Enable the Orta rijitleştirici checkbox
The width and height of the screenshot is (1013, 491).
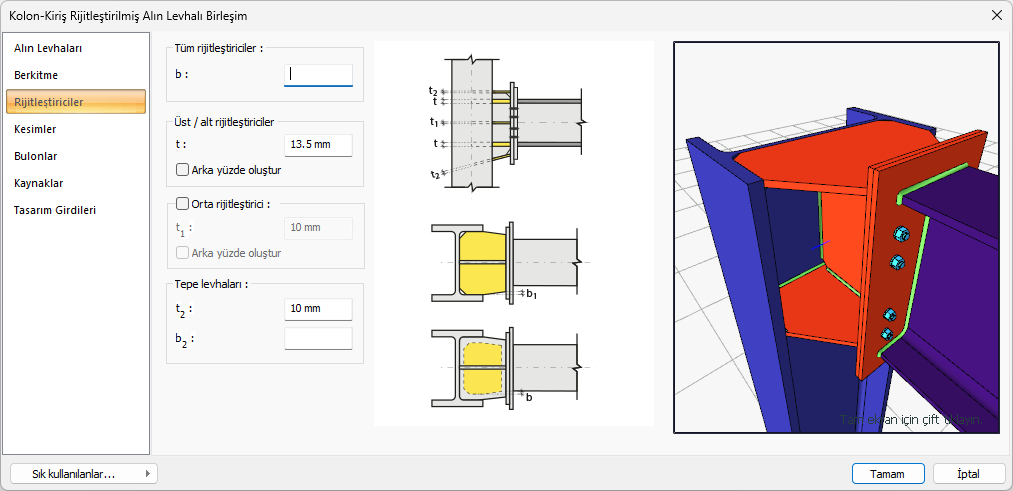[x=183, y=204]
